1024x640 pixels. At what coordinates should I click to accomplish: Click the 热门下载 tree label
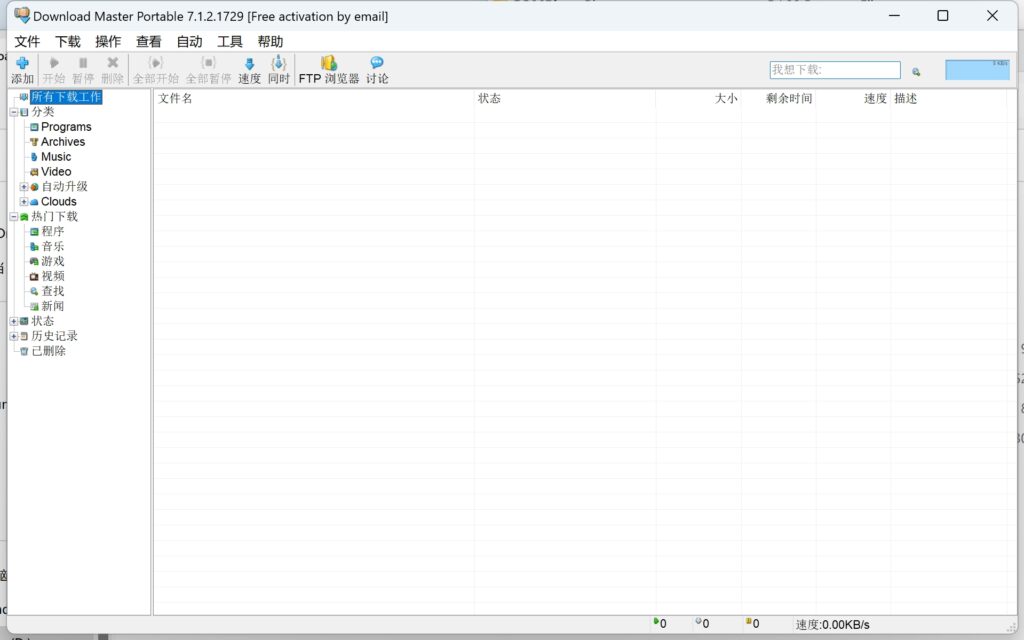pyautogui.click(x=54, y=217)
